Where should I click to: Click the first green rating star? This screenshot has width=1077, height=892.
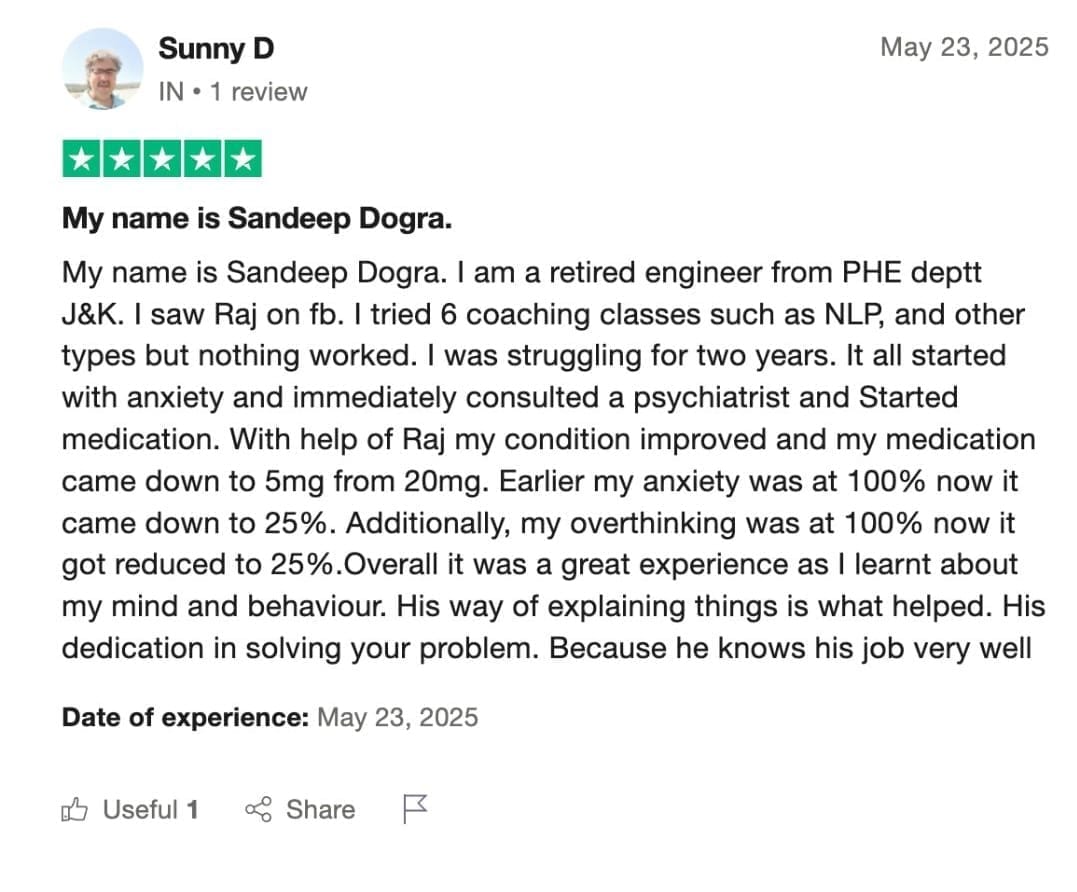tap(81, 159)
